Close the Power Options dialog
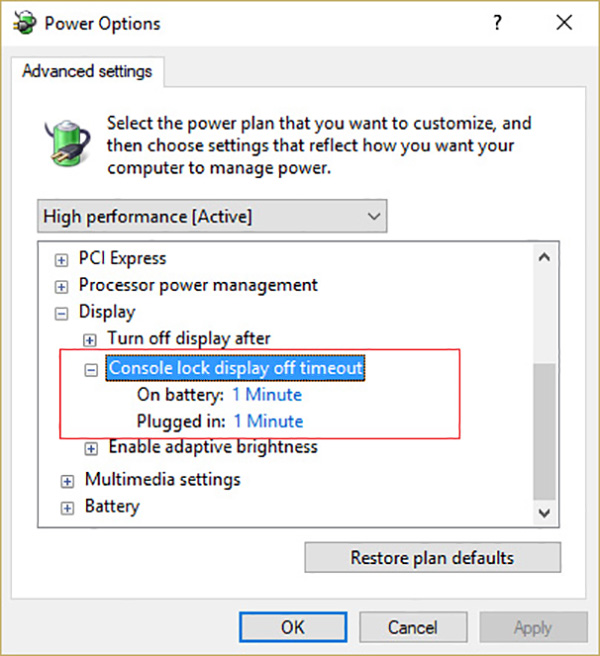Image resolution: width=600 pixels, height=656 pixels. [x=565, y=23]
